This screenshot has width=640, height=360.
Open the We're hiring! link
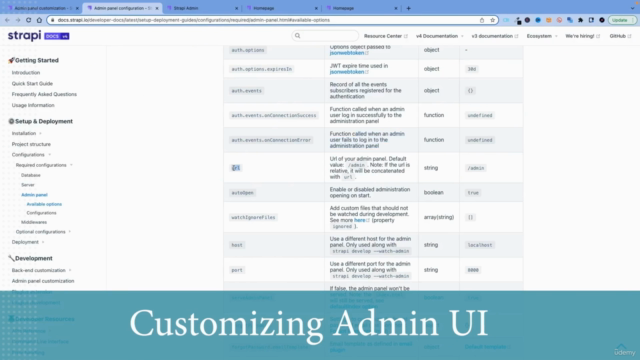(582, 36)
